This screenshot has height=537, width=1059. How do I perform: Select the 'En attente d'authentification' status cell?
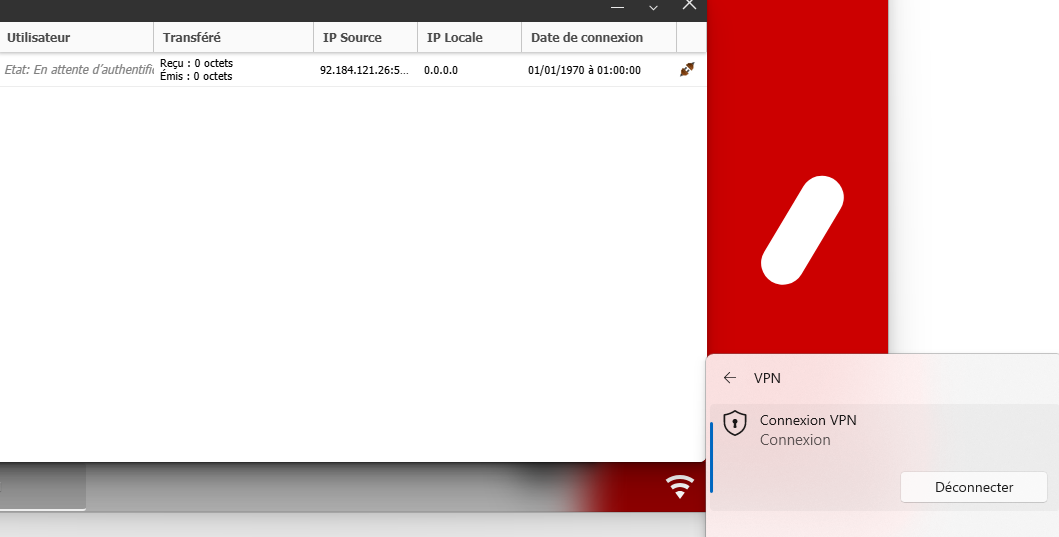[78, 70]
